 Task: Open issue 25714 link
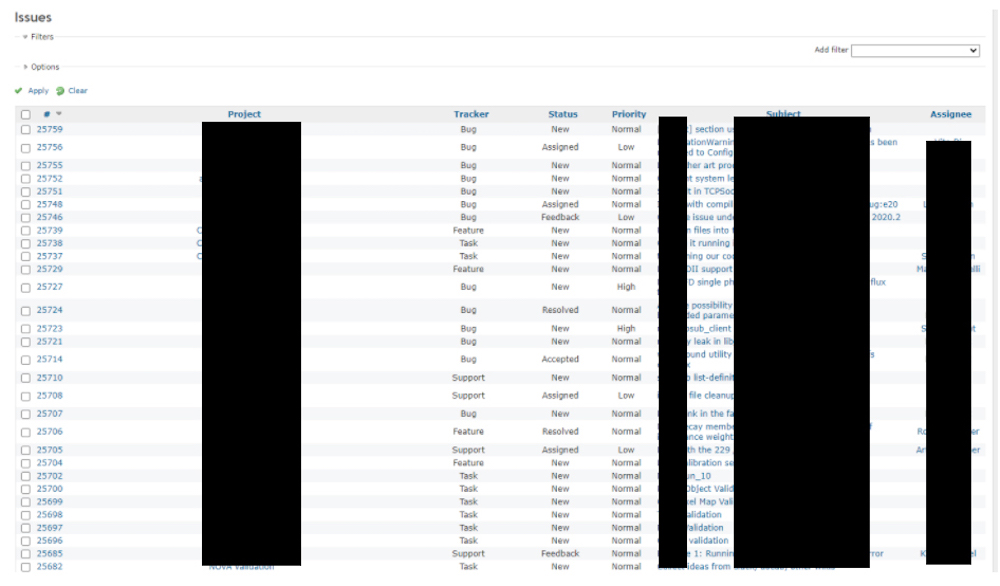[x=50, y=360]
